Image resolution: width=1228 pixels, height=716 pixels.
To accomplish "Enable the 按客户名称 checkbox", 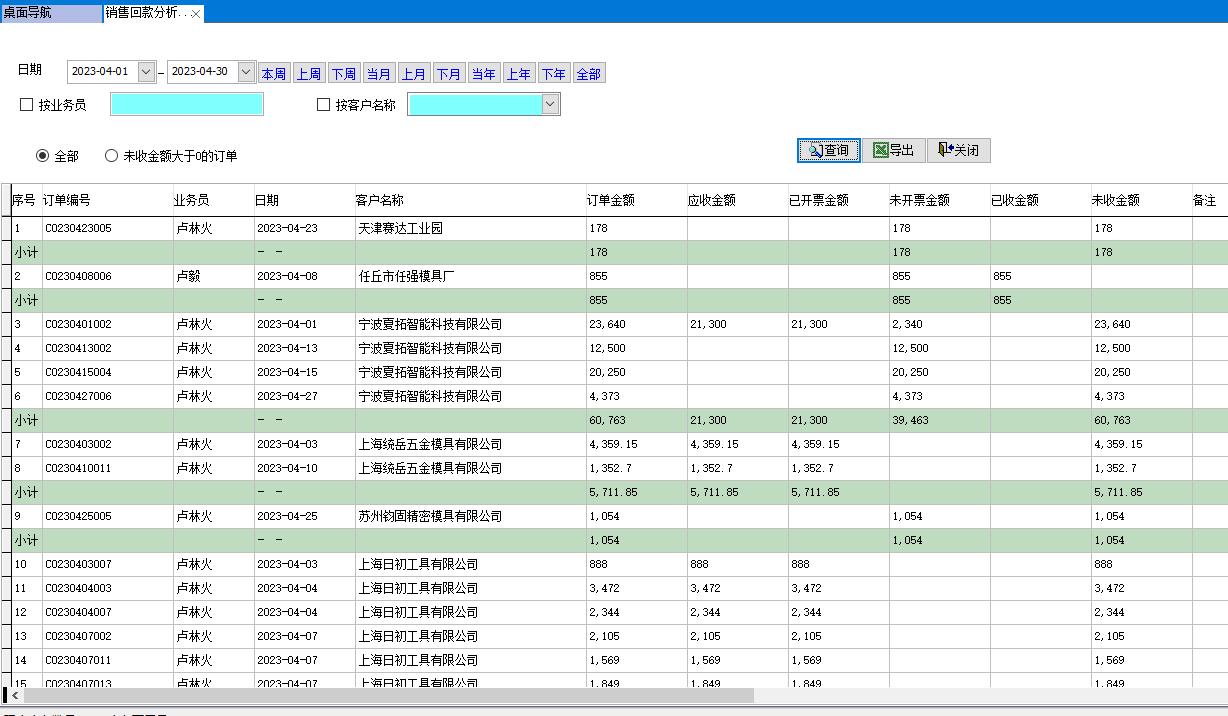I will click(x=323, y=105).
